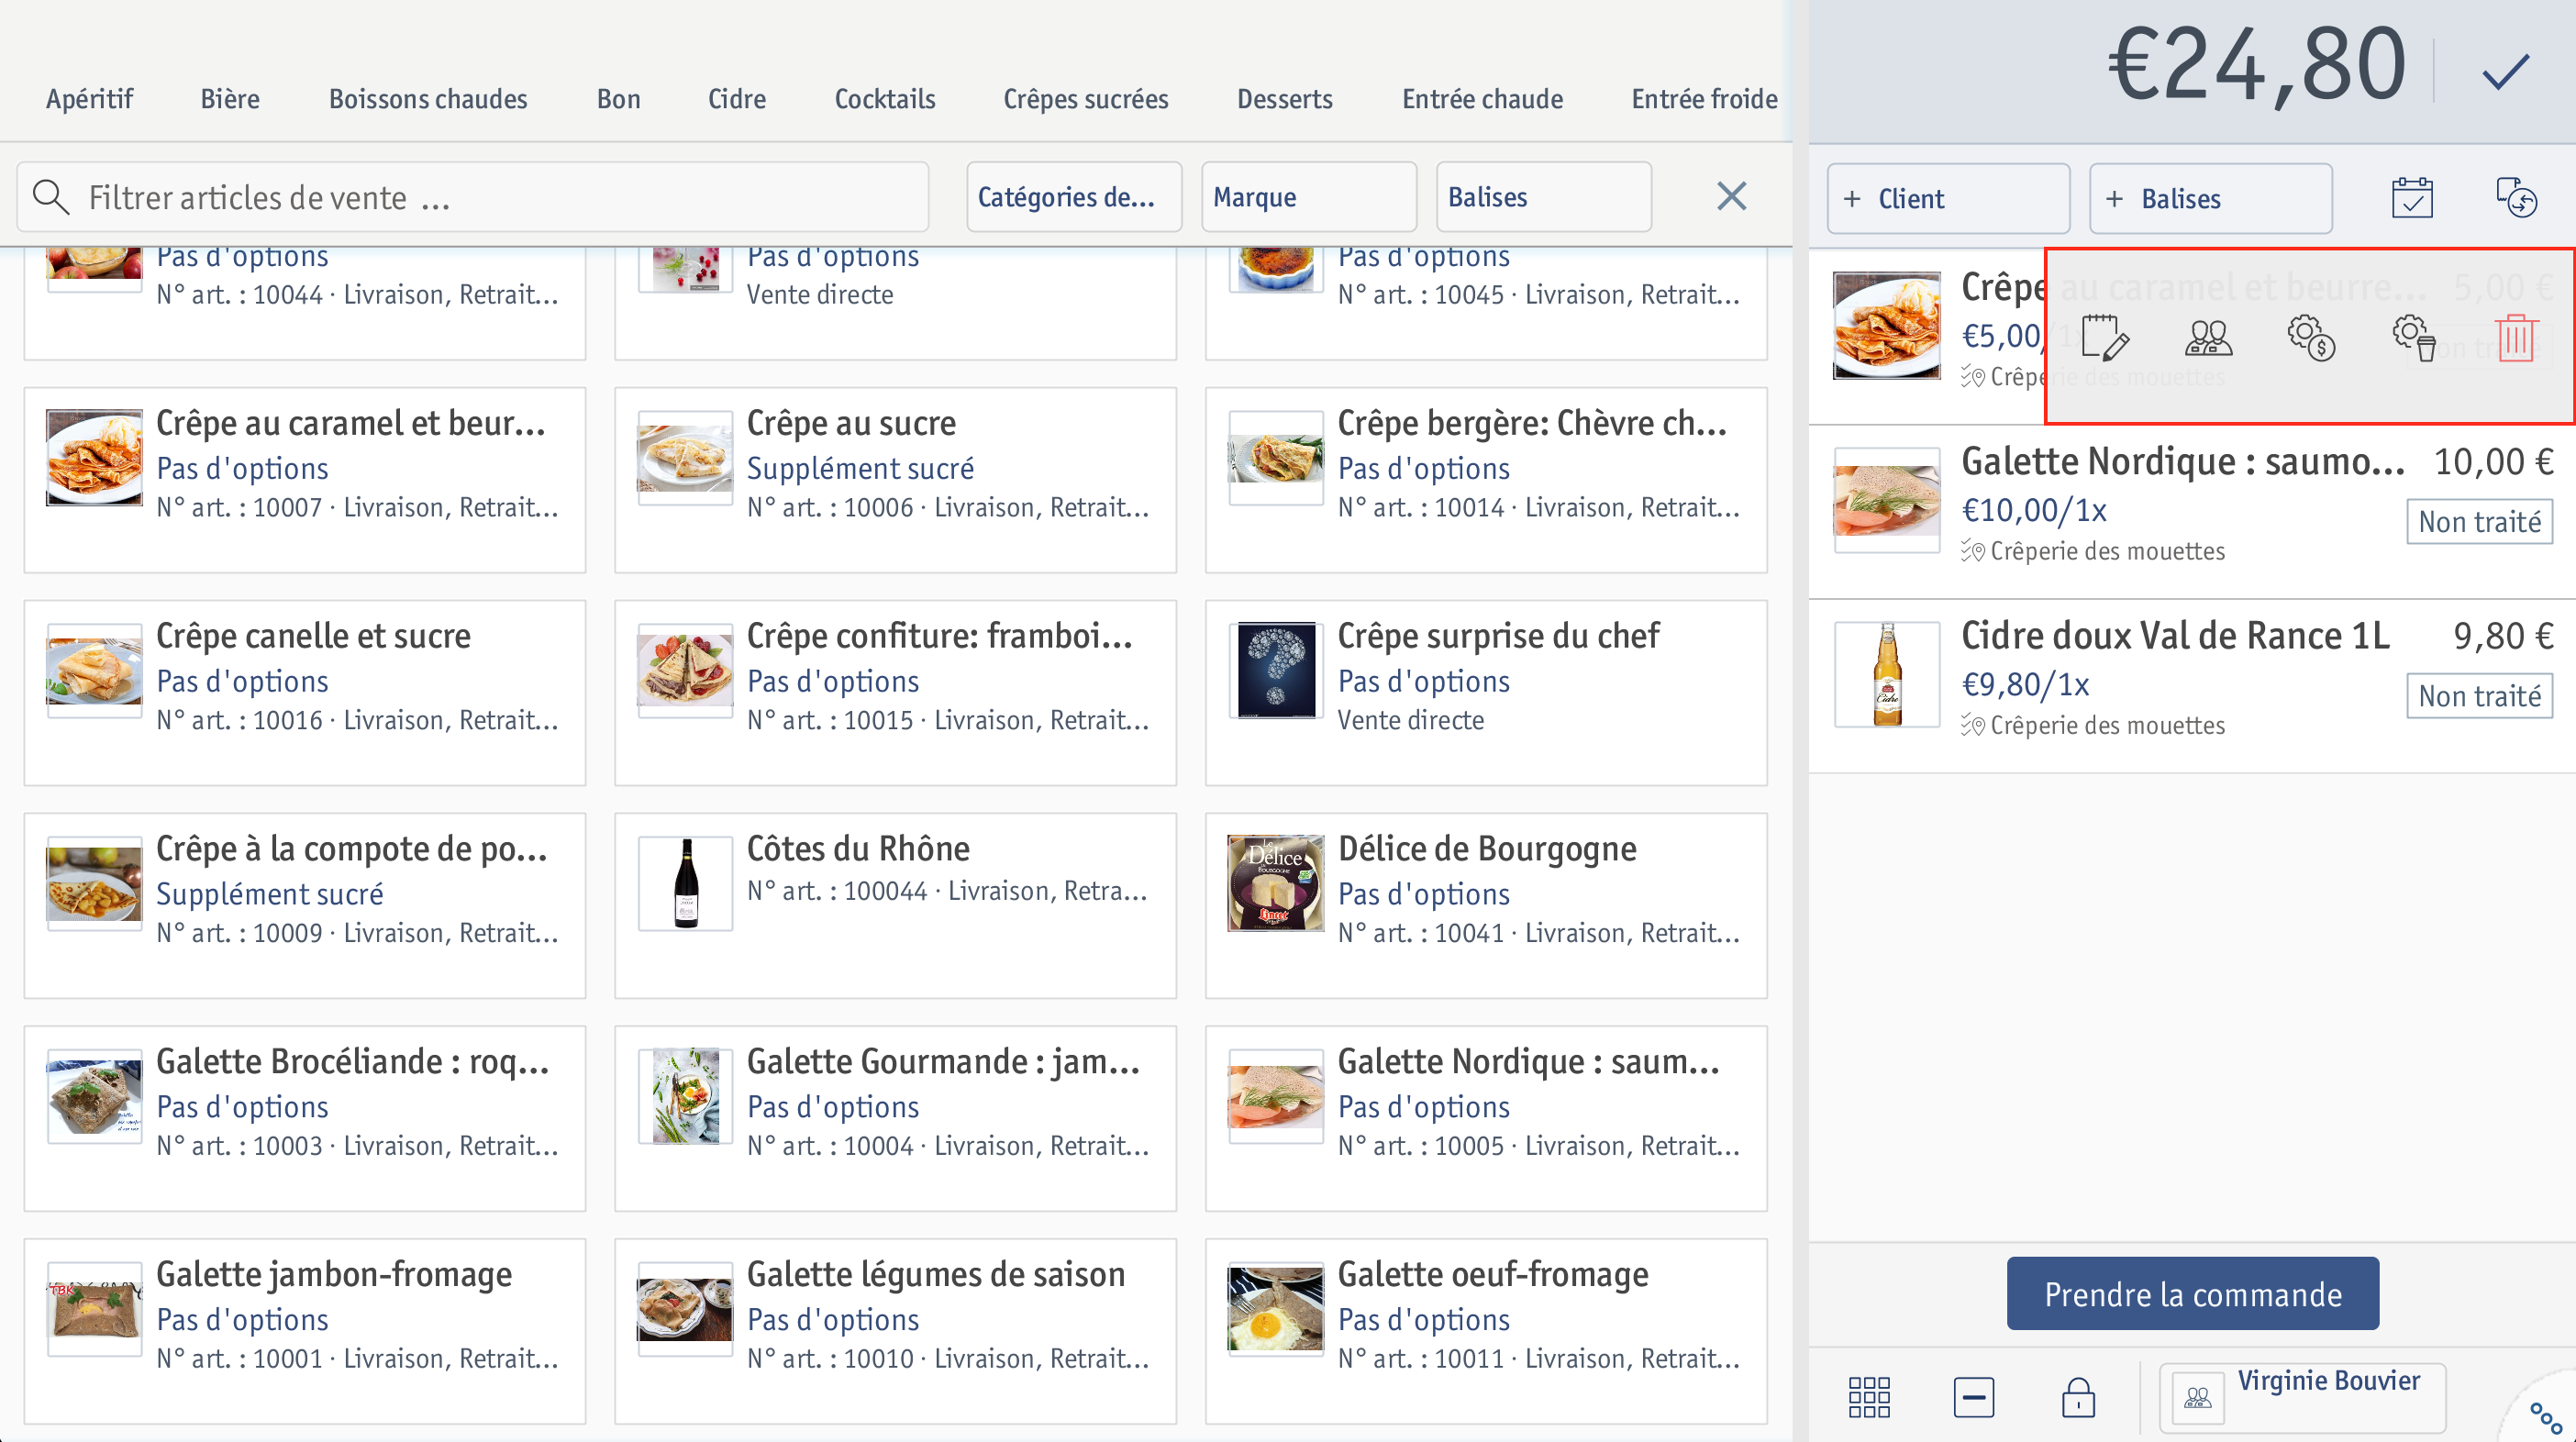The height and width of the screenshot is (1442, 2576).
Task: Open Supplément sucré options on Crêpe à la compote
Action: coord(270,894)
